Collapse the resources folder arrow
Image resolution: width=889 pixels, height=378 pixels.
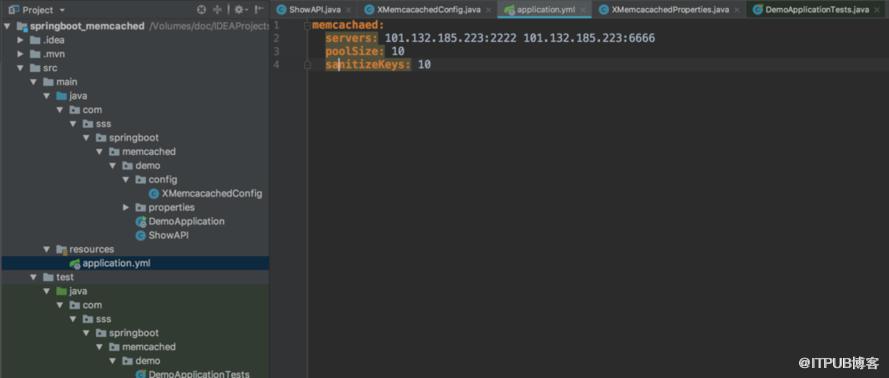pos(47,249)
